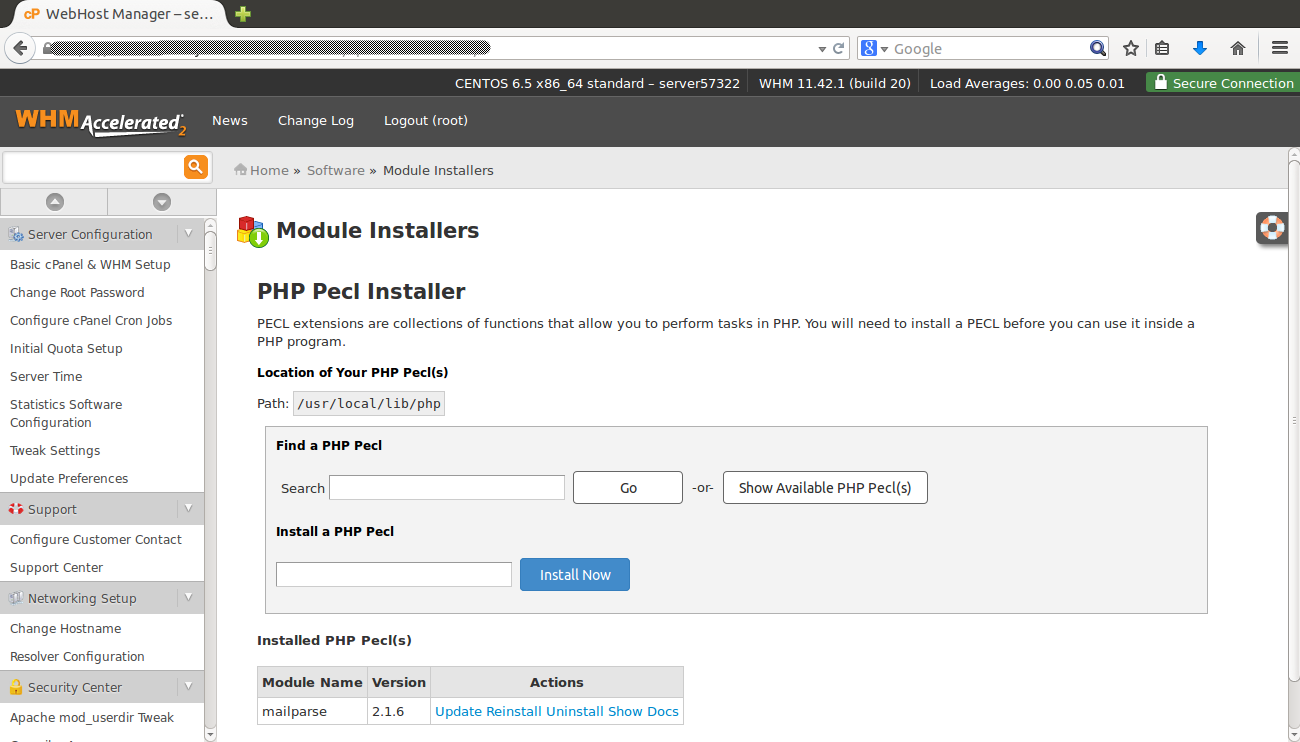Click the Networking Setup section icon
This screenshot has height=742, width=1300.
(x=16, y=598)
